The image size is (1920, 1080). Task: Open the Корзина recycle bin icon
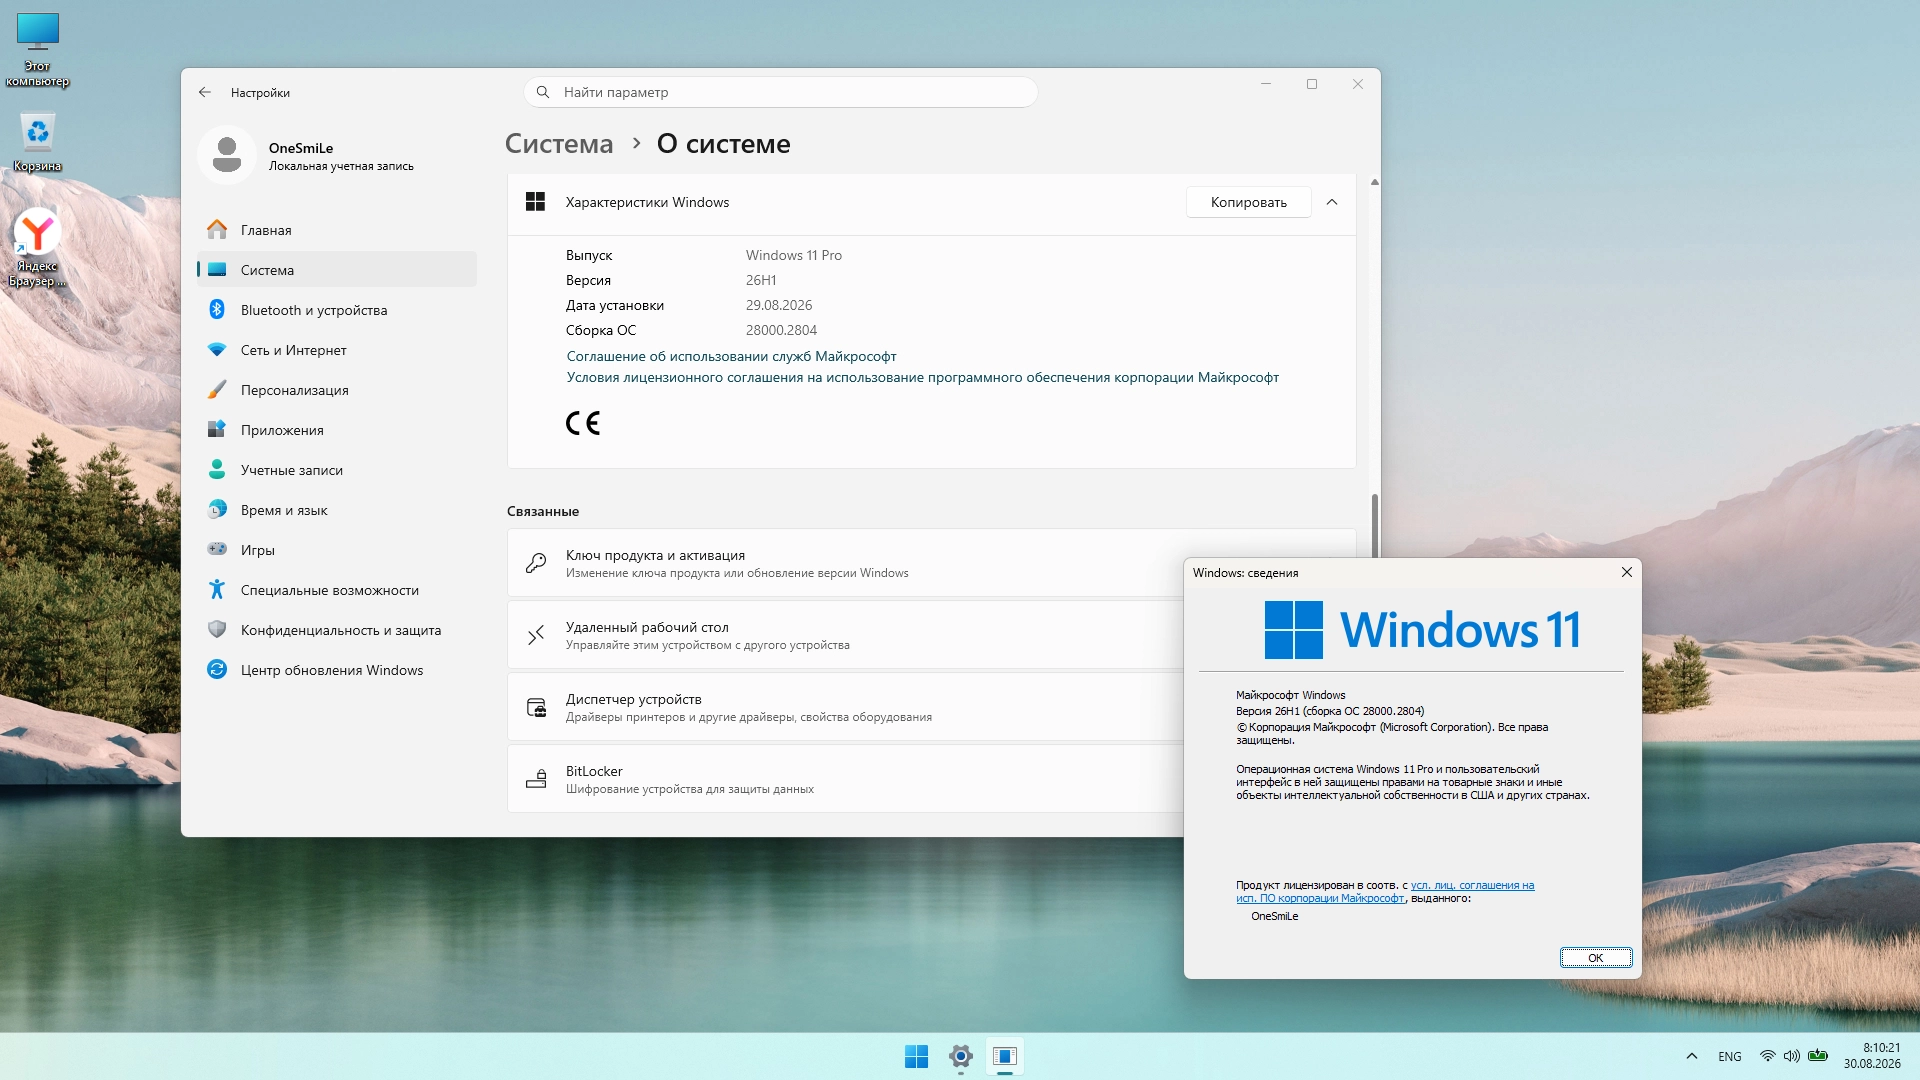click(x=37, y=142)
